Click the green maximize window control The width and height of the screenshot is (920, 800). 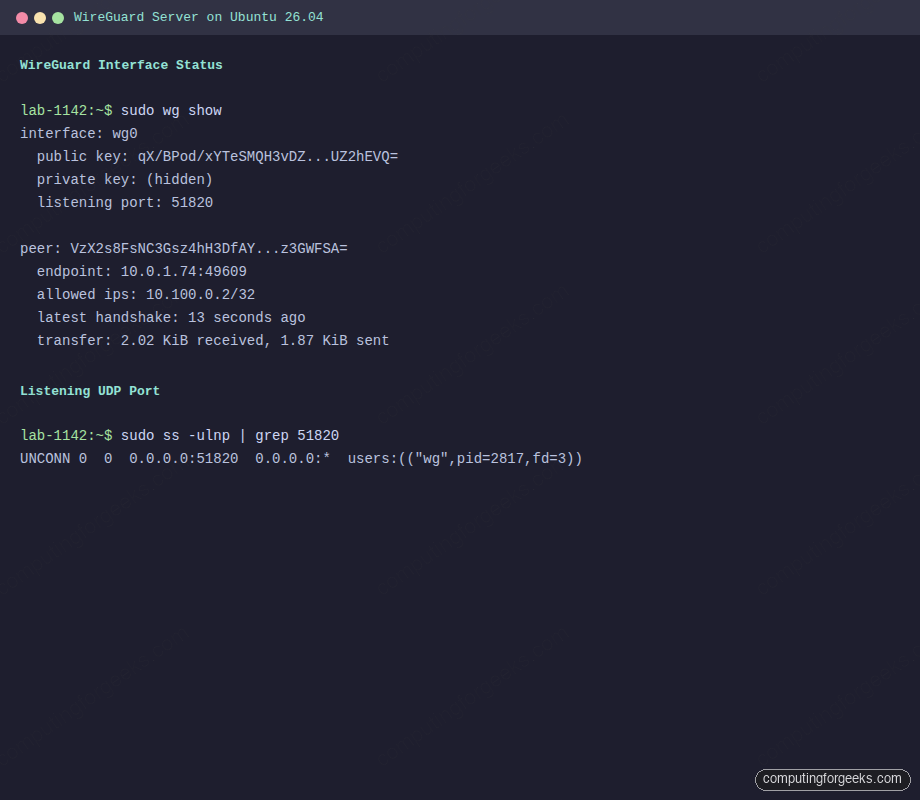pyautogui.click(x=57, y=17)
